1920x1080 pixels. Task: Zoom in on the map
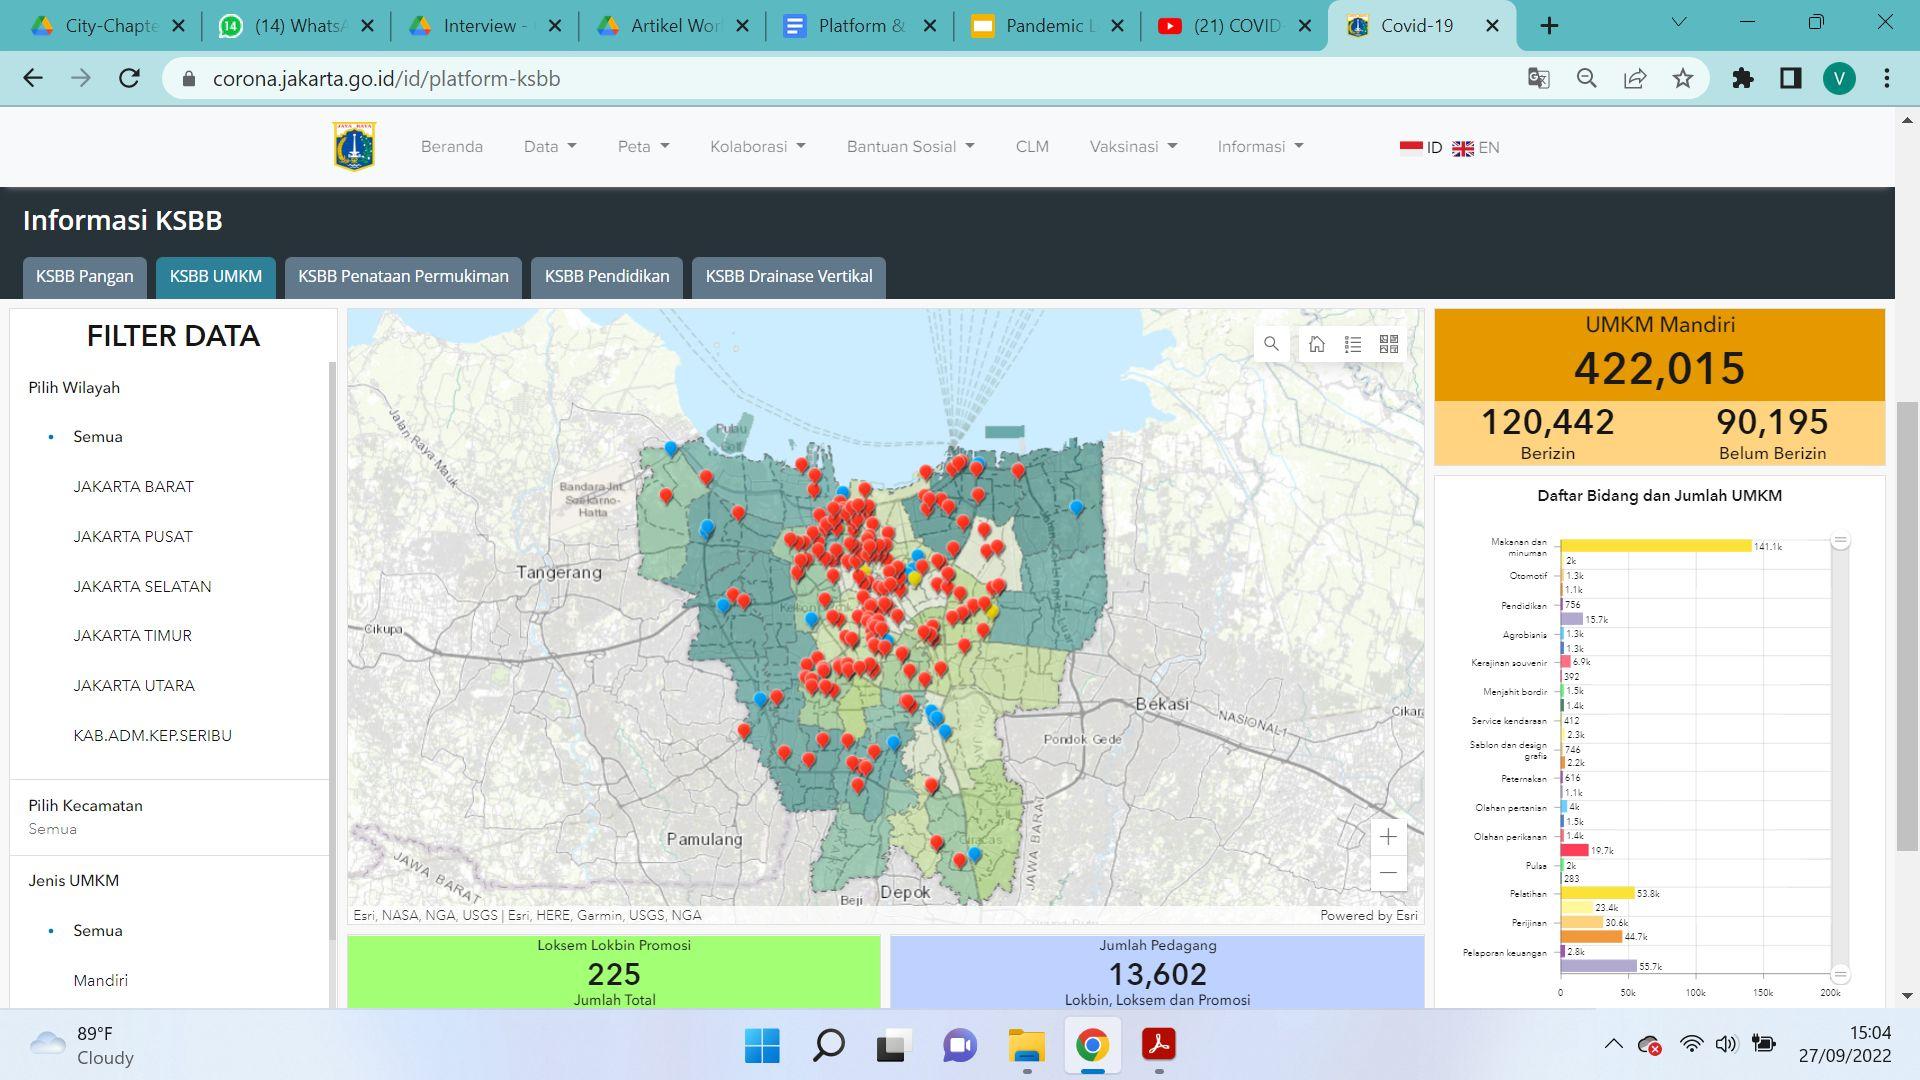tap(1388, 837)
